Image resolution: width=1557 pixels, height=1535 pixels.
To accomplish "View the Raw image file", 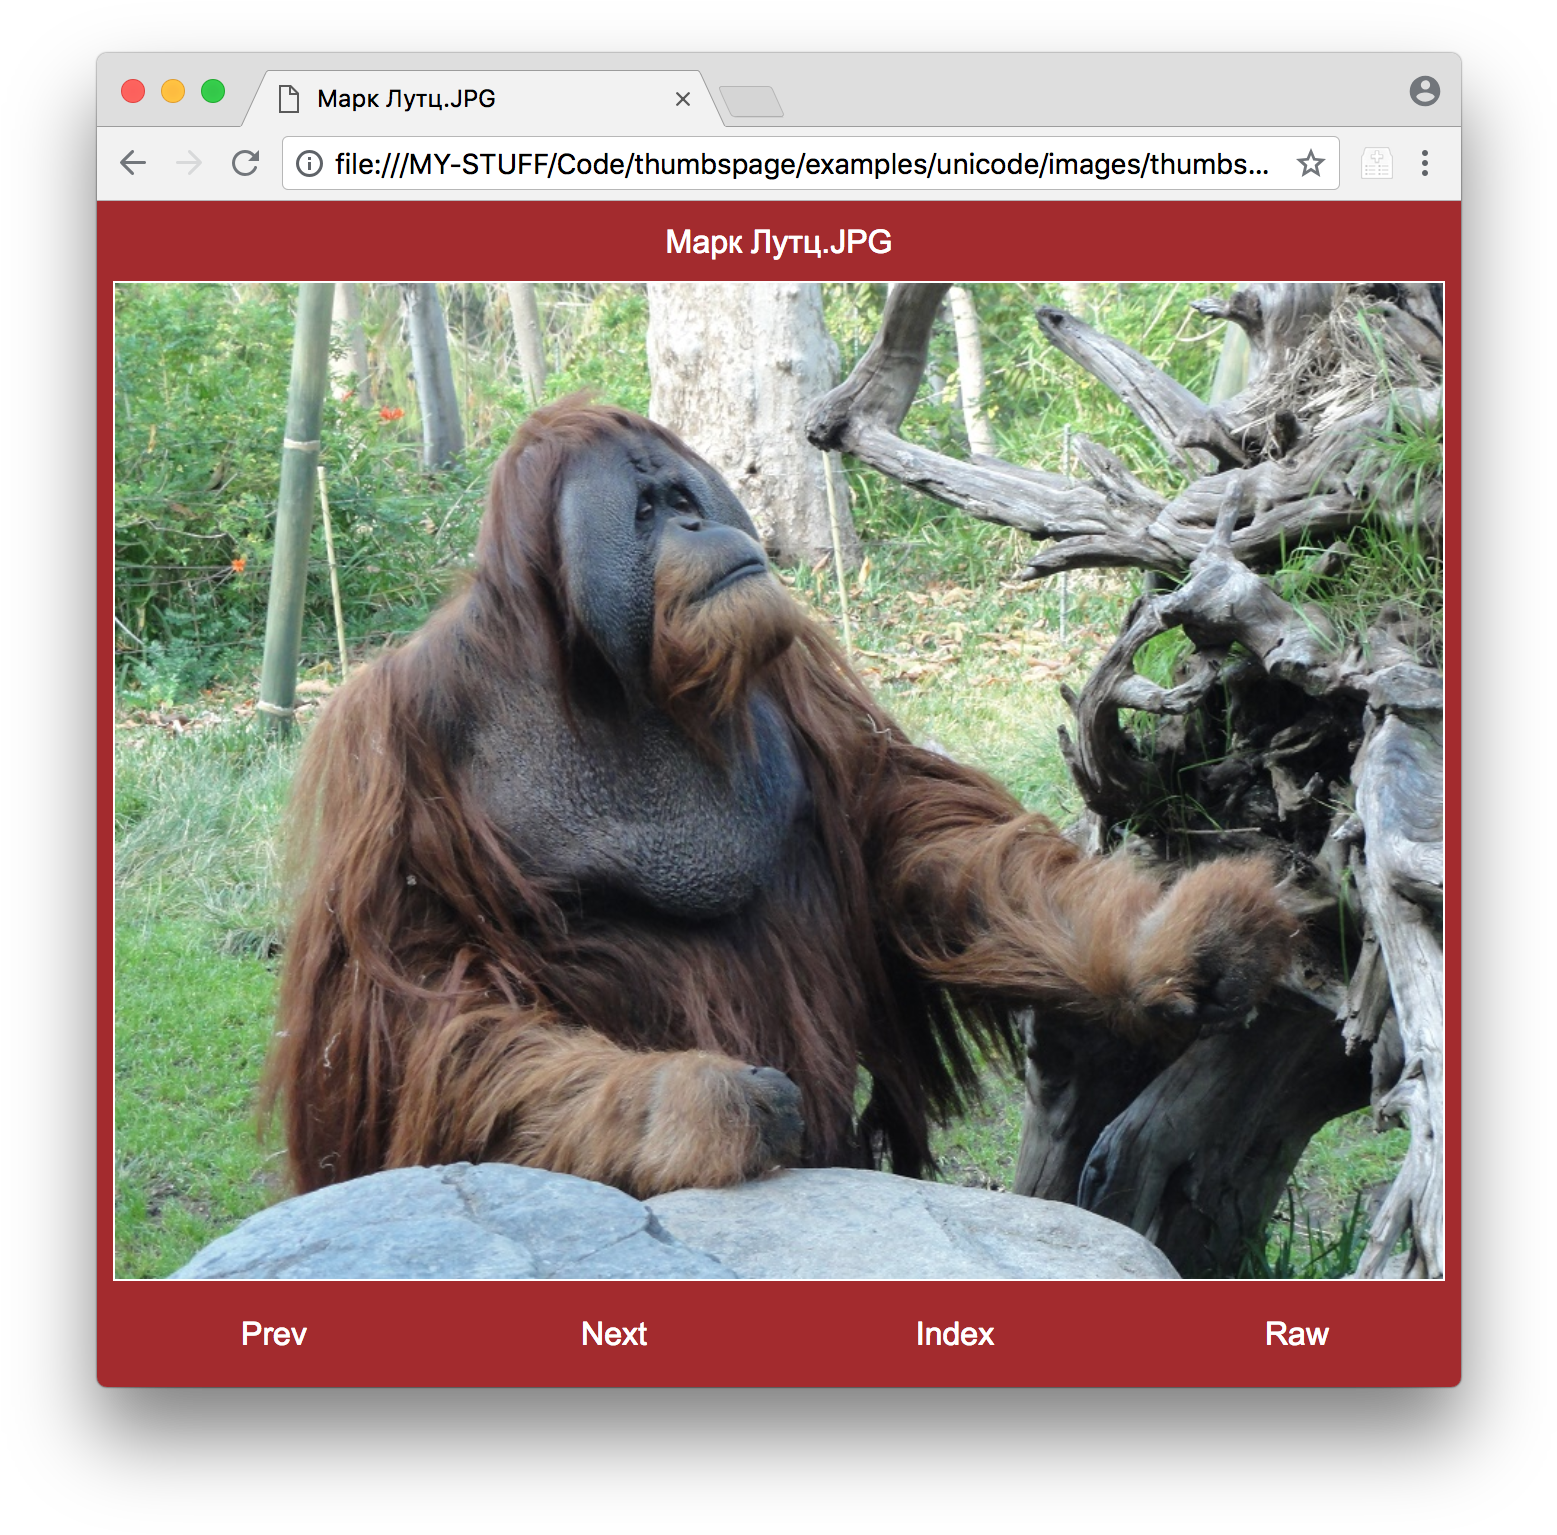I will tap(1297, 1334).
